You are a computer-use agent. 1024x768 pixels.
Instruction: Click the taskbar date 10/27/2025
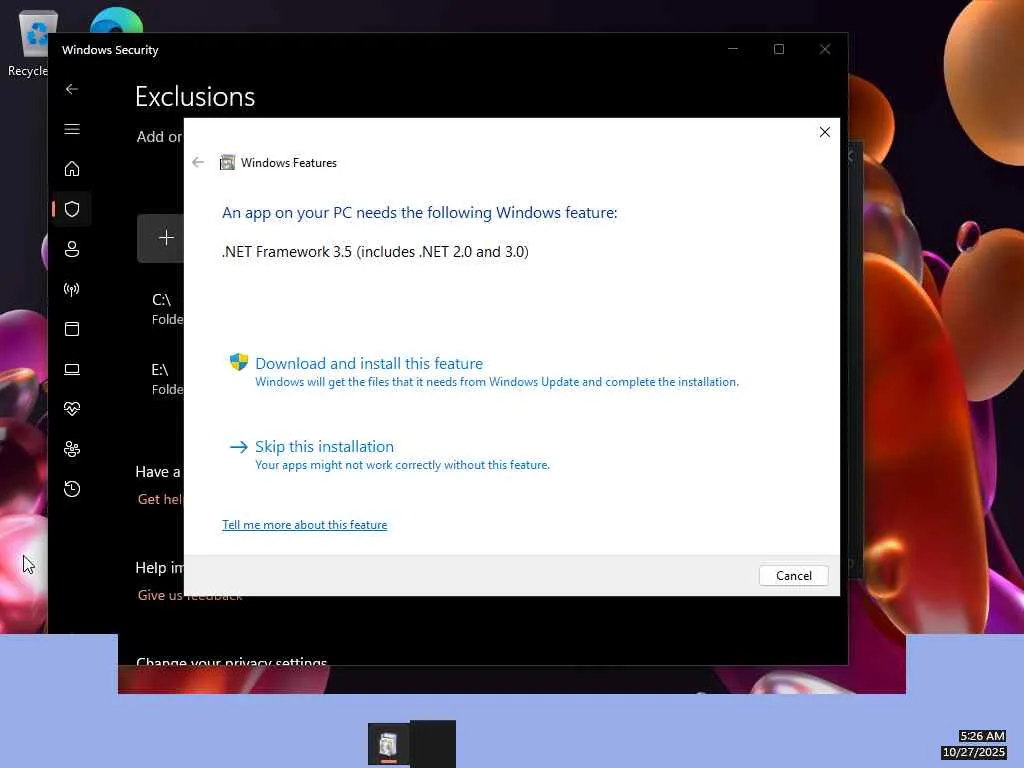pyautogui.click(x=974, y=752)
